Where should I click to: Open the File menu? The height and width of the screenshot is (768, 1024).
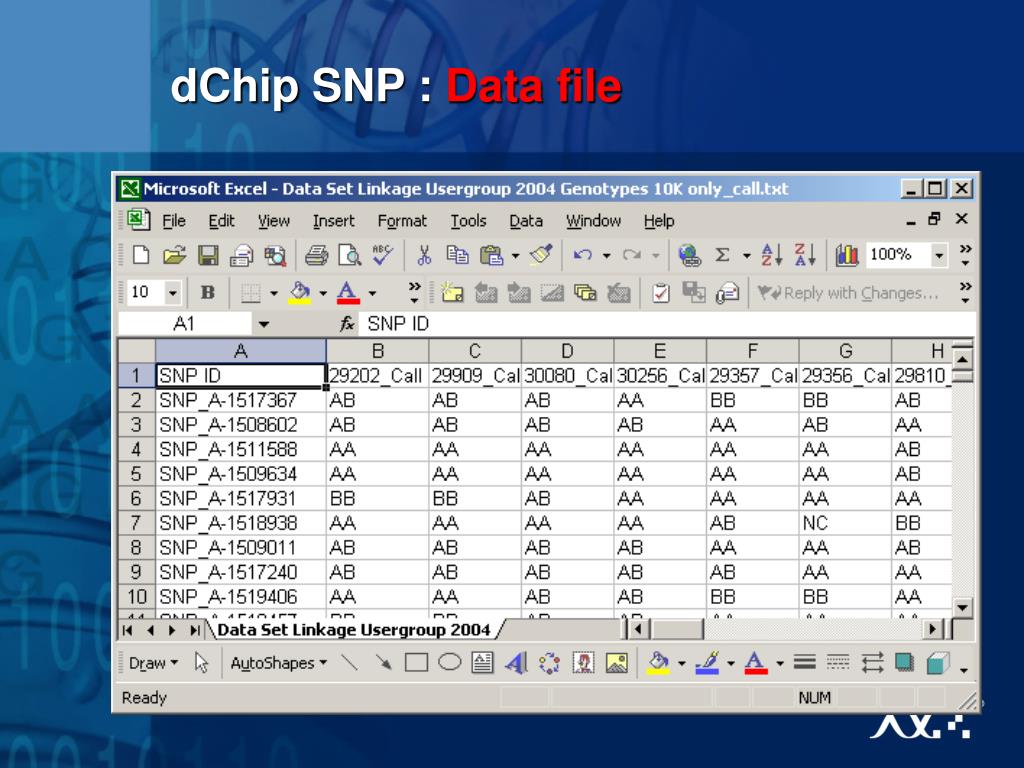[174, 221]
